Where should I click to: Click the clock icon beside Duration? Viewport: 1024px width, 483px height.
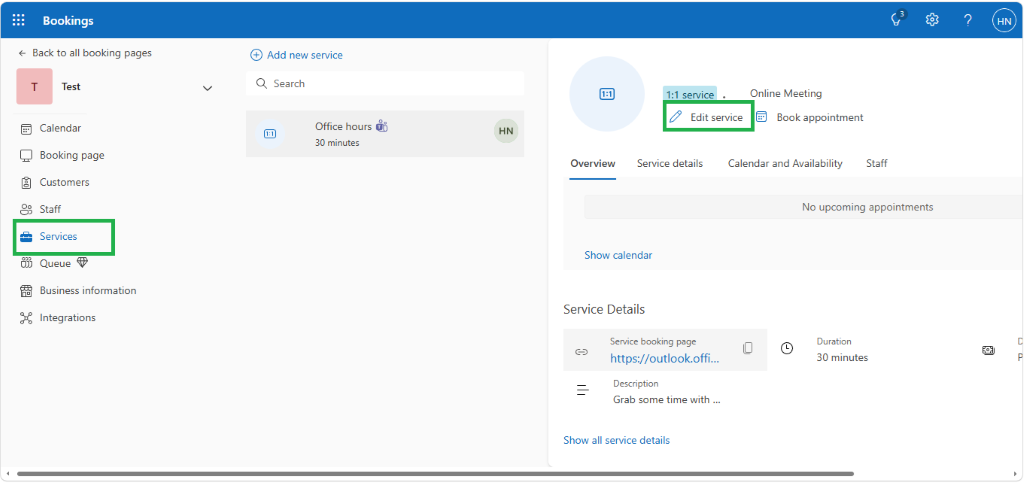tap(787, 349)
